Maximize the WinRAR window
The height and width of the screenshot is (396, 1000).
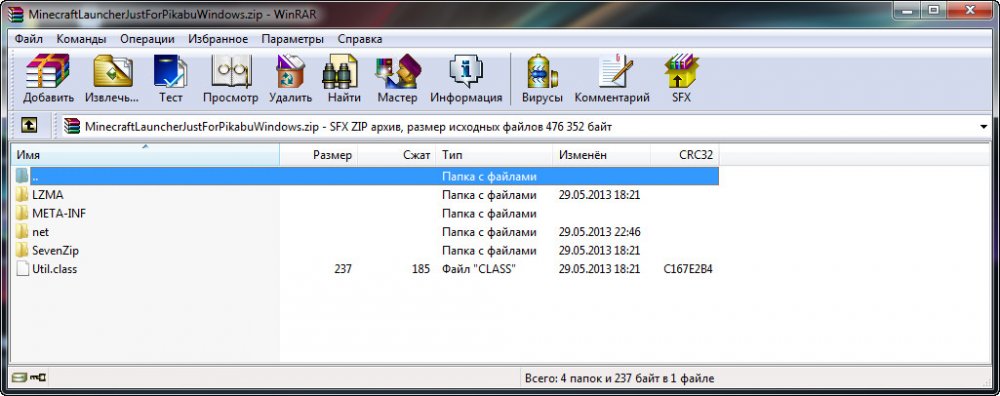(933, 10)
